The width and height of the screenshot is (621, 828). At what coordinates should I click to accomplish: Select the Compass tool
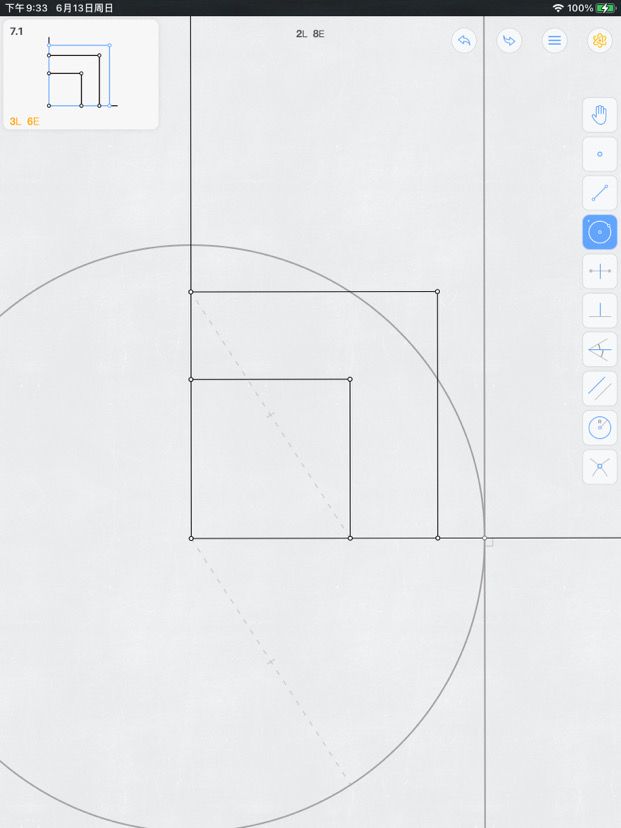599,428
